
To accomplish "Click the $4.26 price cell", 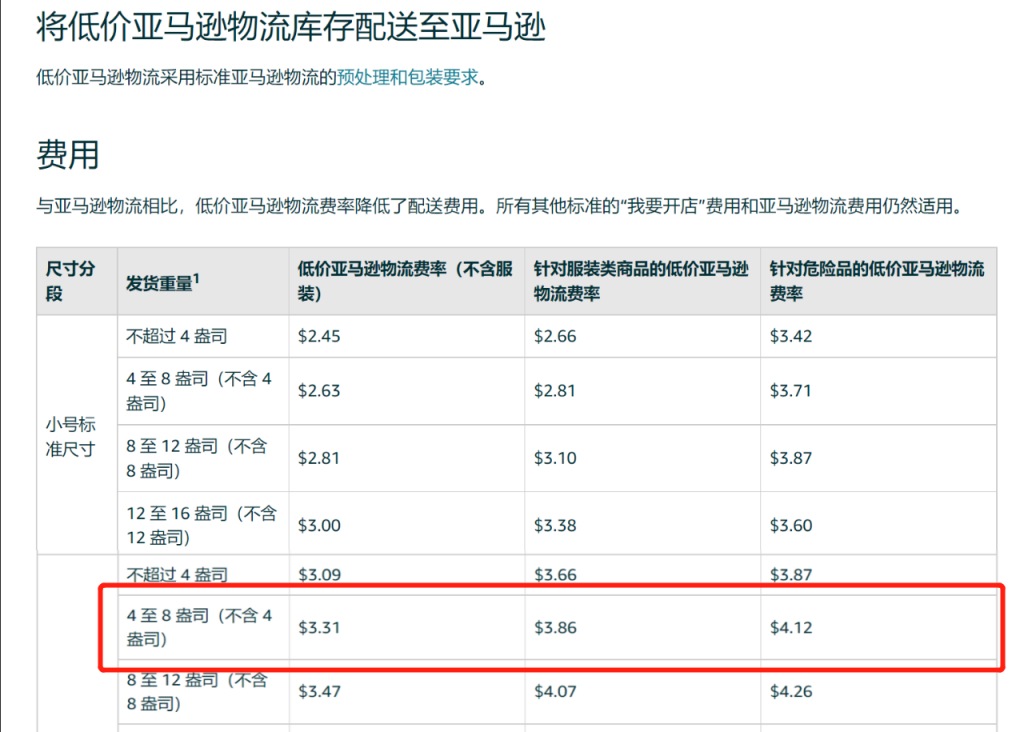I will pyautogui.click(x=878, y=691).
